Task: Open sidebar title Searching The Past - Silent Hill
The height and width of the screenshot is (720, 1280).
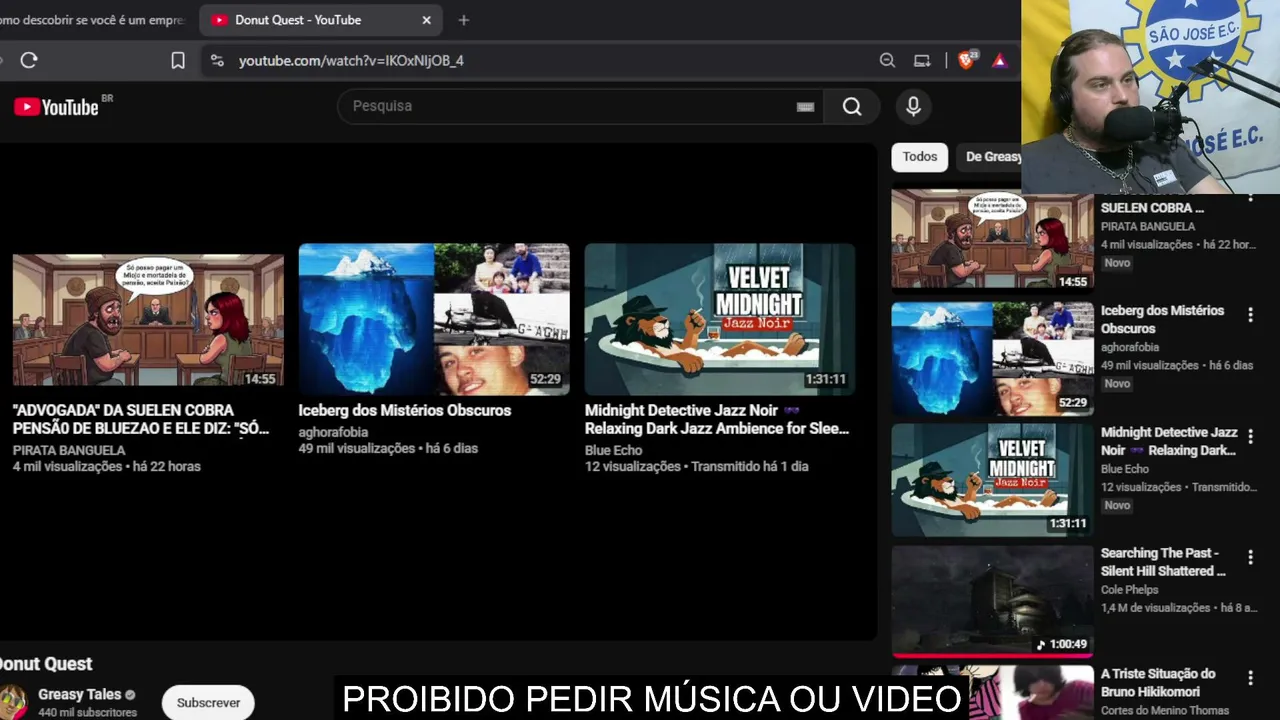Action: (x=1163, y=562)
